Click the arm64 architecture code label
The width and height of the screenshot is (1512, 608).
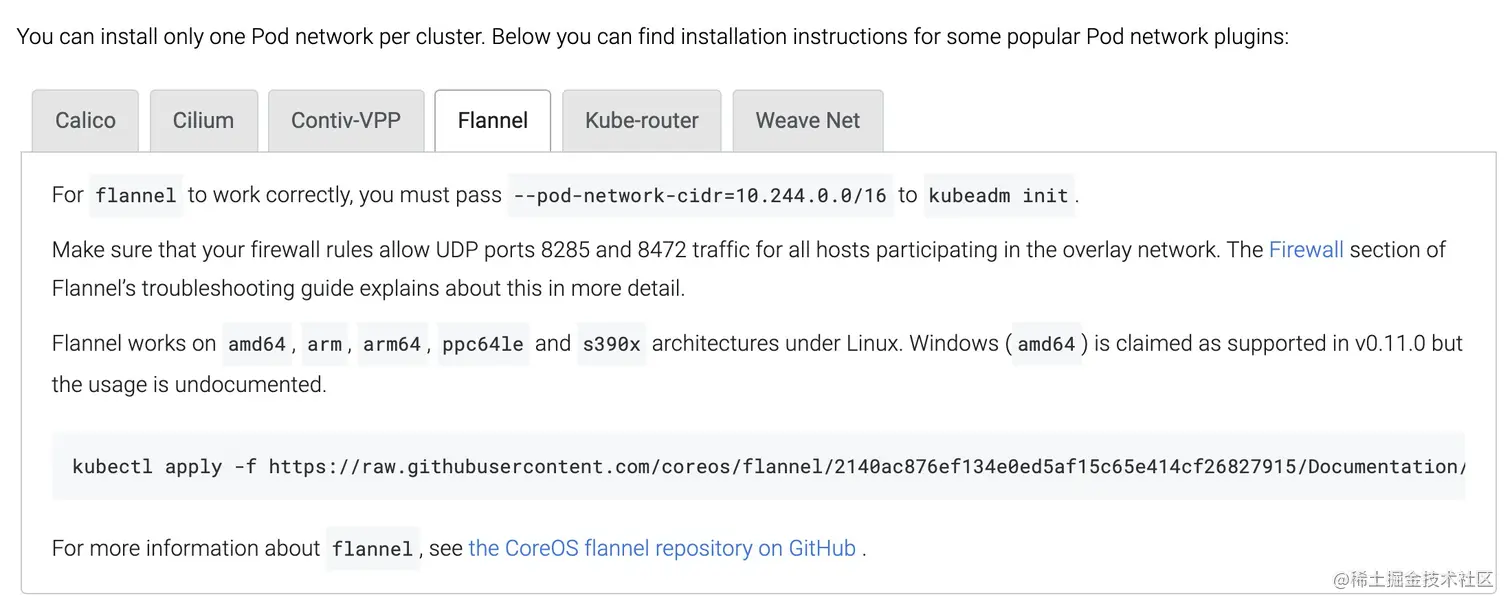click(x=392, y=344)
